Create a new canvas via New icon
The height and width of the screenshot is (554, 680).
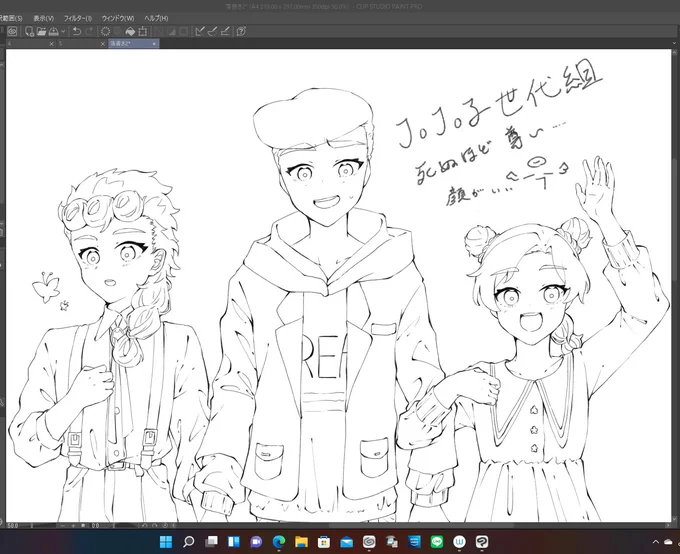click(x=29, y=31)
